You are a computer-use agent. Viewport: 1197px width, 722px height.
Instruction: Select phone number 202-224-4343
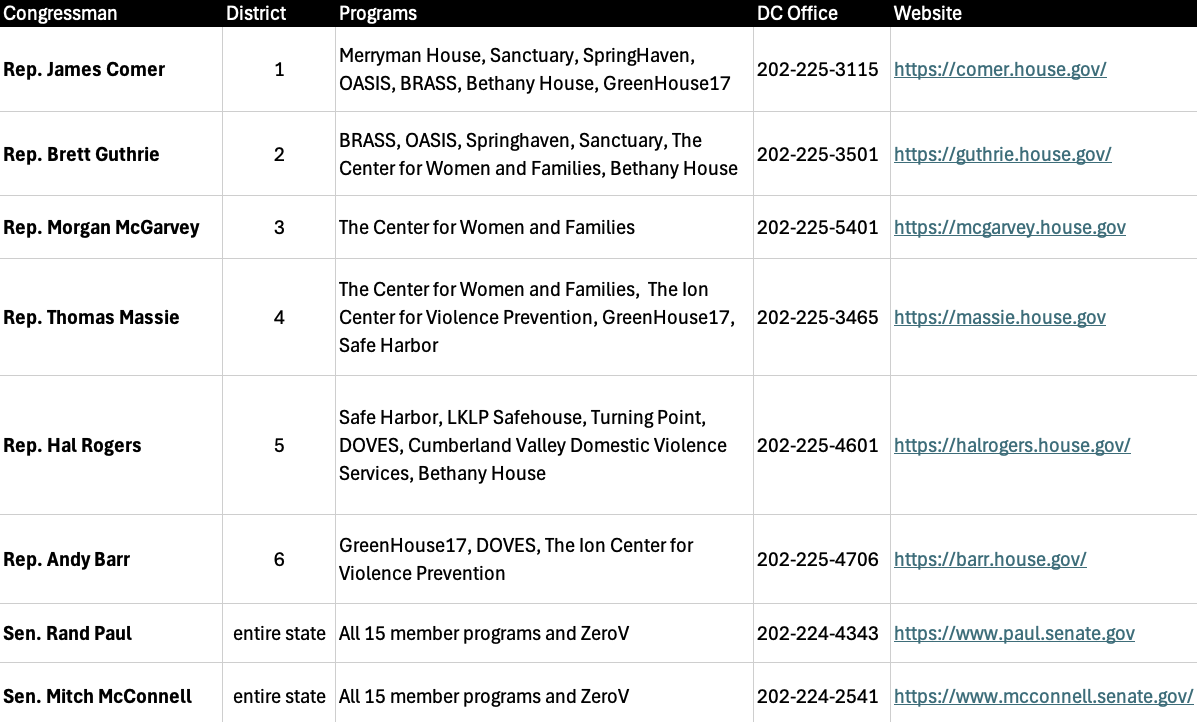click(817, 634)
